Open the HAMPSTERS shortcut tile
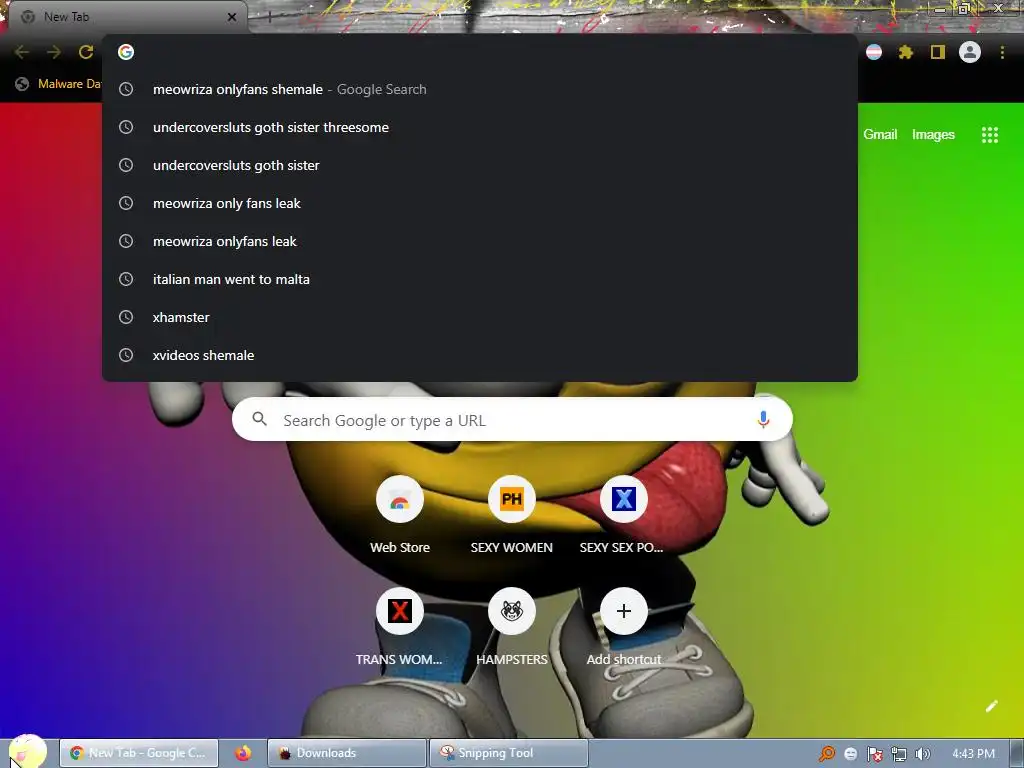 pos(512,611)
